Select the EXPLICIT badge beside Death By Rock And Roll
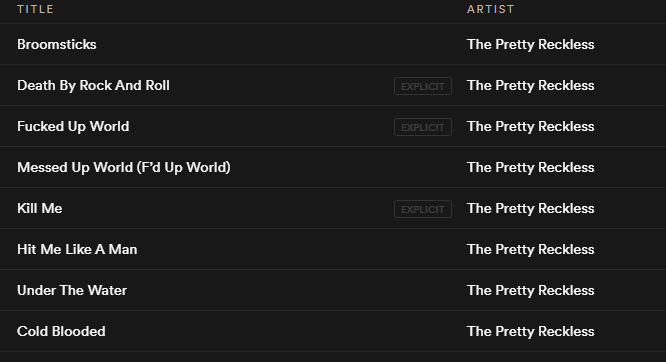Screen dimensions: 666x362 click(x=423, y=86)
